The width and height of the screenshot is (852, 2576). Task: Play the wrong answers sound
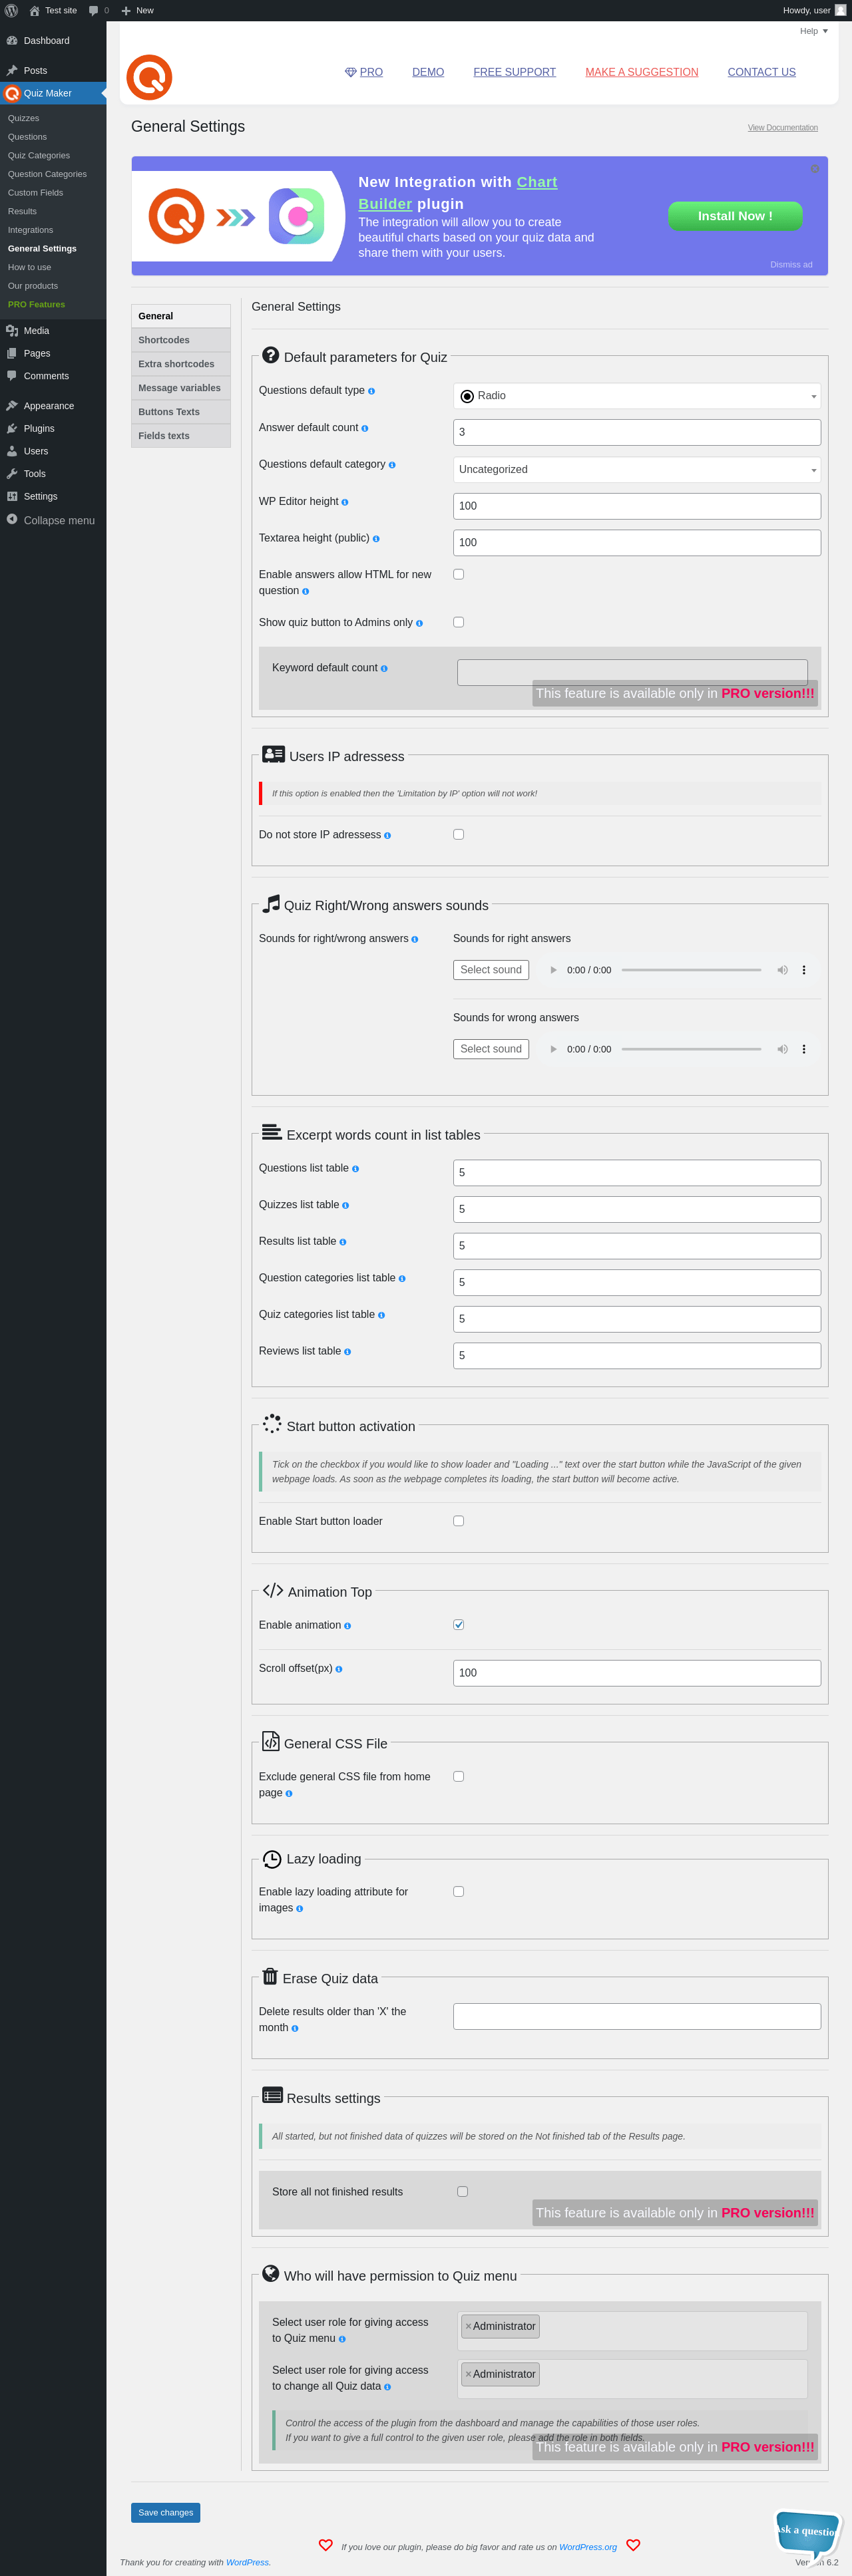[553, 1049]
